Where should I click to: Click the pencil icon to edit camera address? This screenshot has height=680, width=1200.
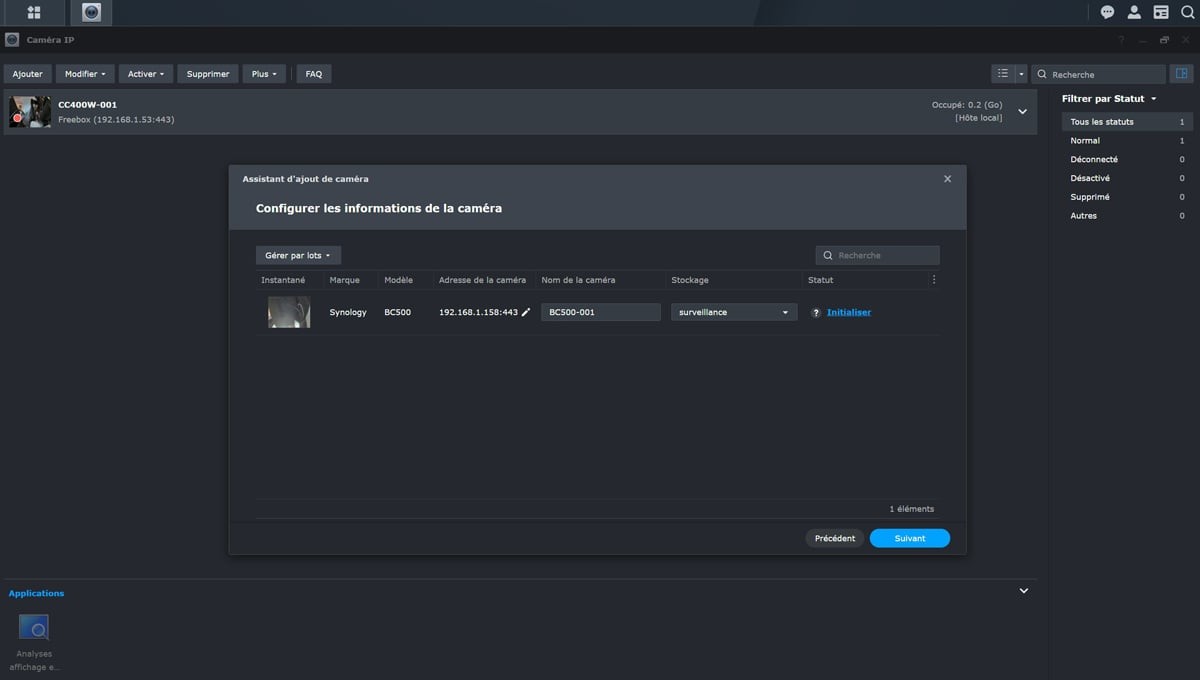click(x=526, y=312)
